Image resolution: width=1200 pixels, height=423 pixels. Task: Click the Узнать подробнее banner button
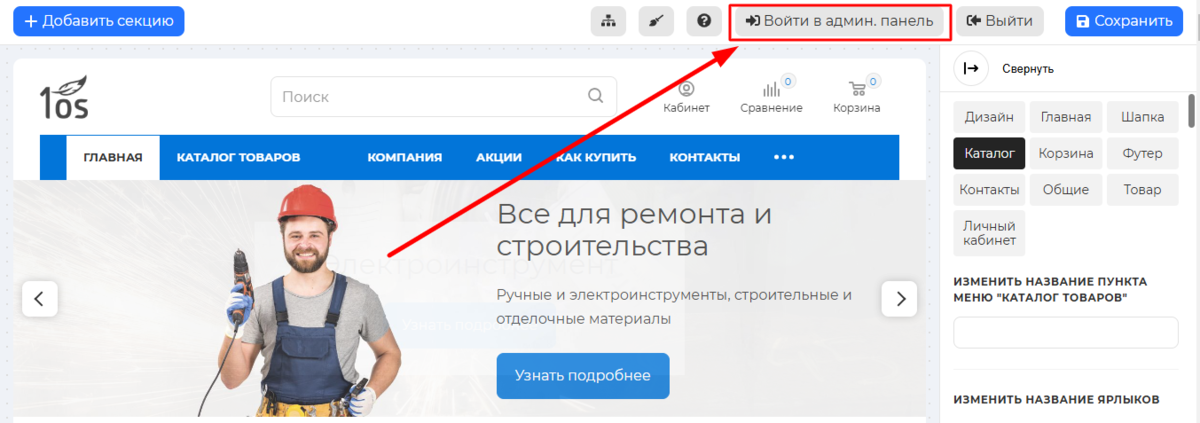click(582, 376)
